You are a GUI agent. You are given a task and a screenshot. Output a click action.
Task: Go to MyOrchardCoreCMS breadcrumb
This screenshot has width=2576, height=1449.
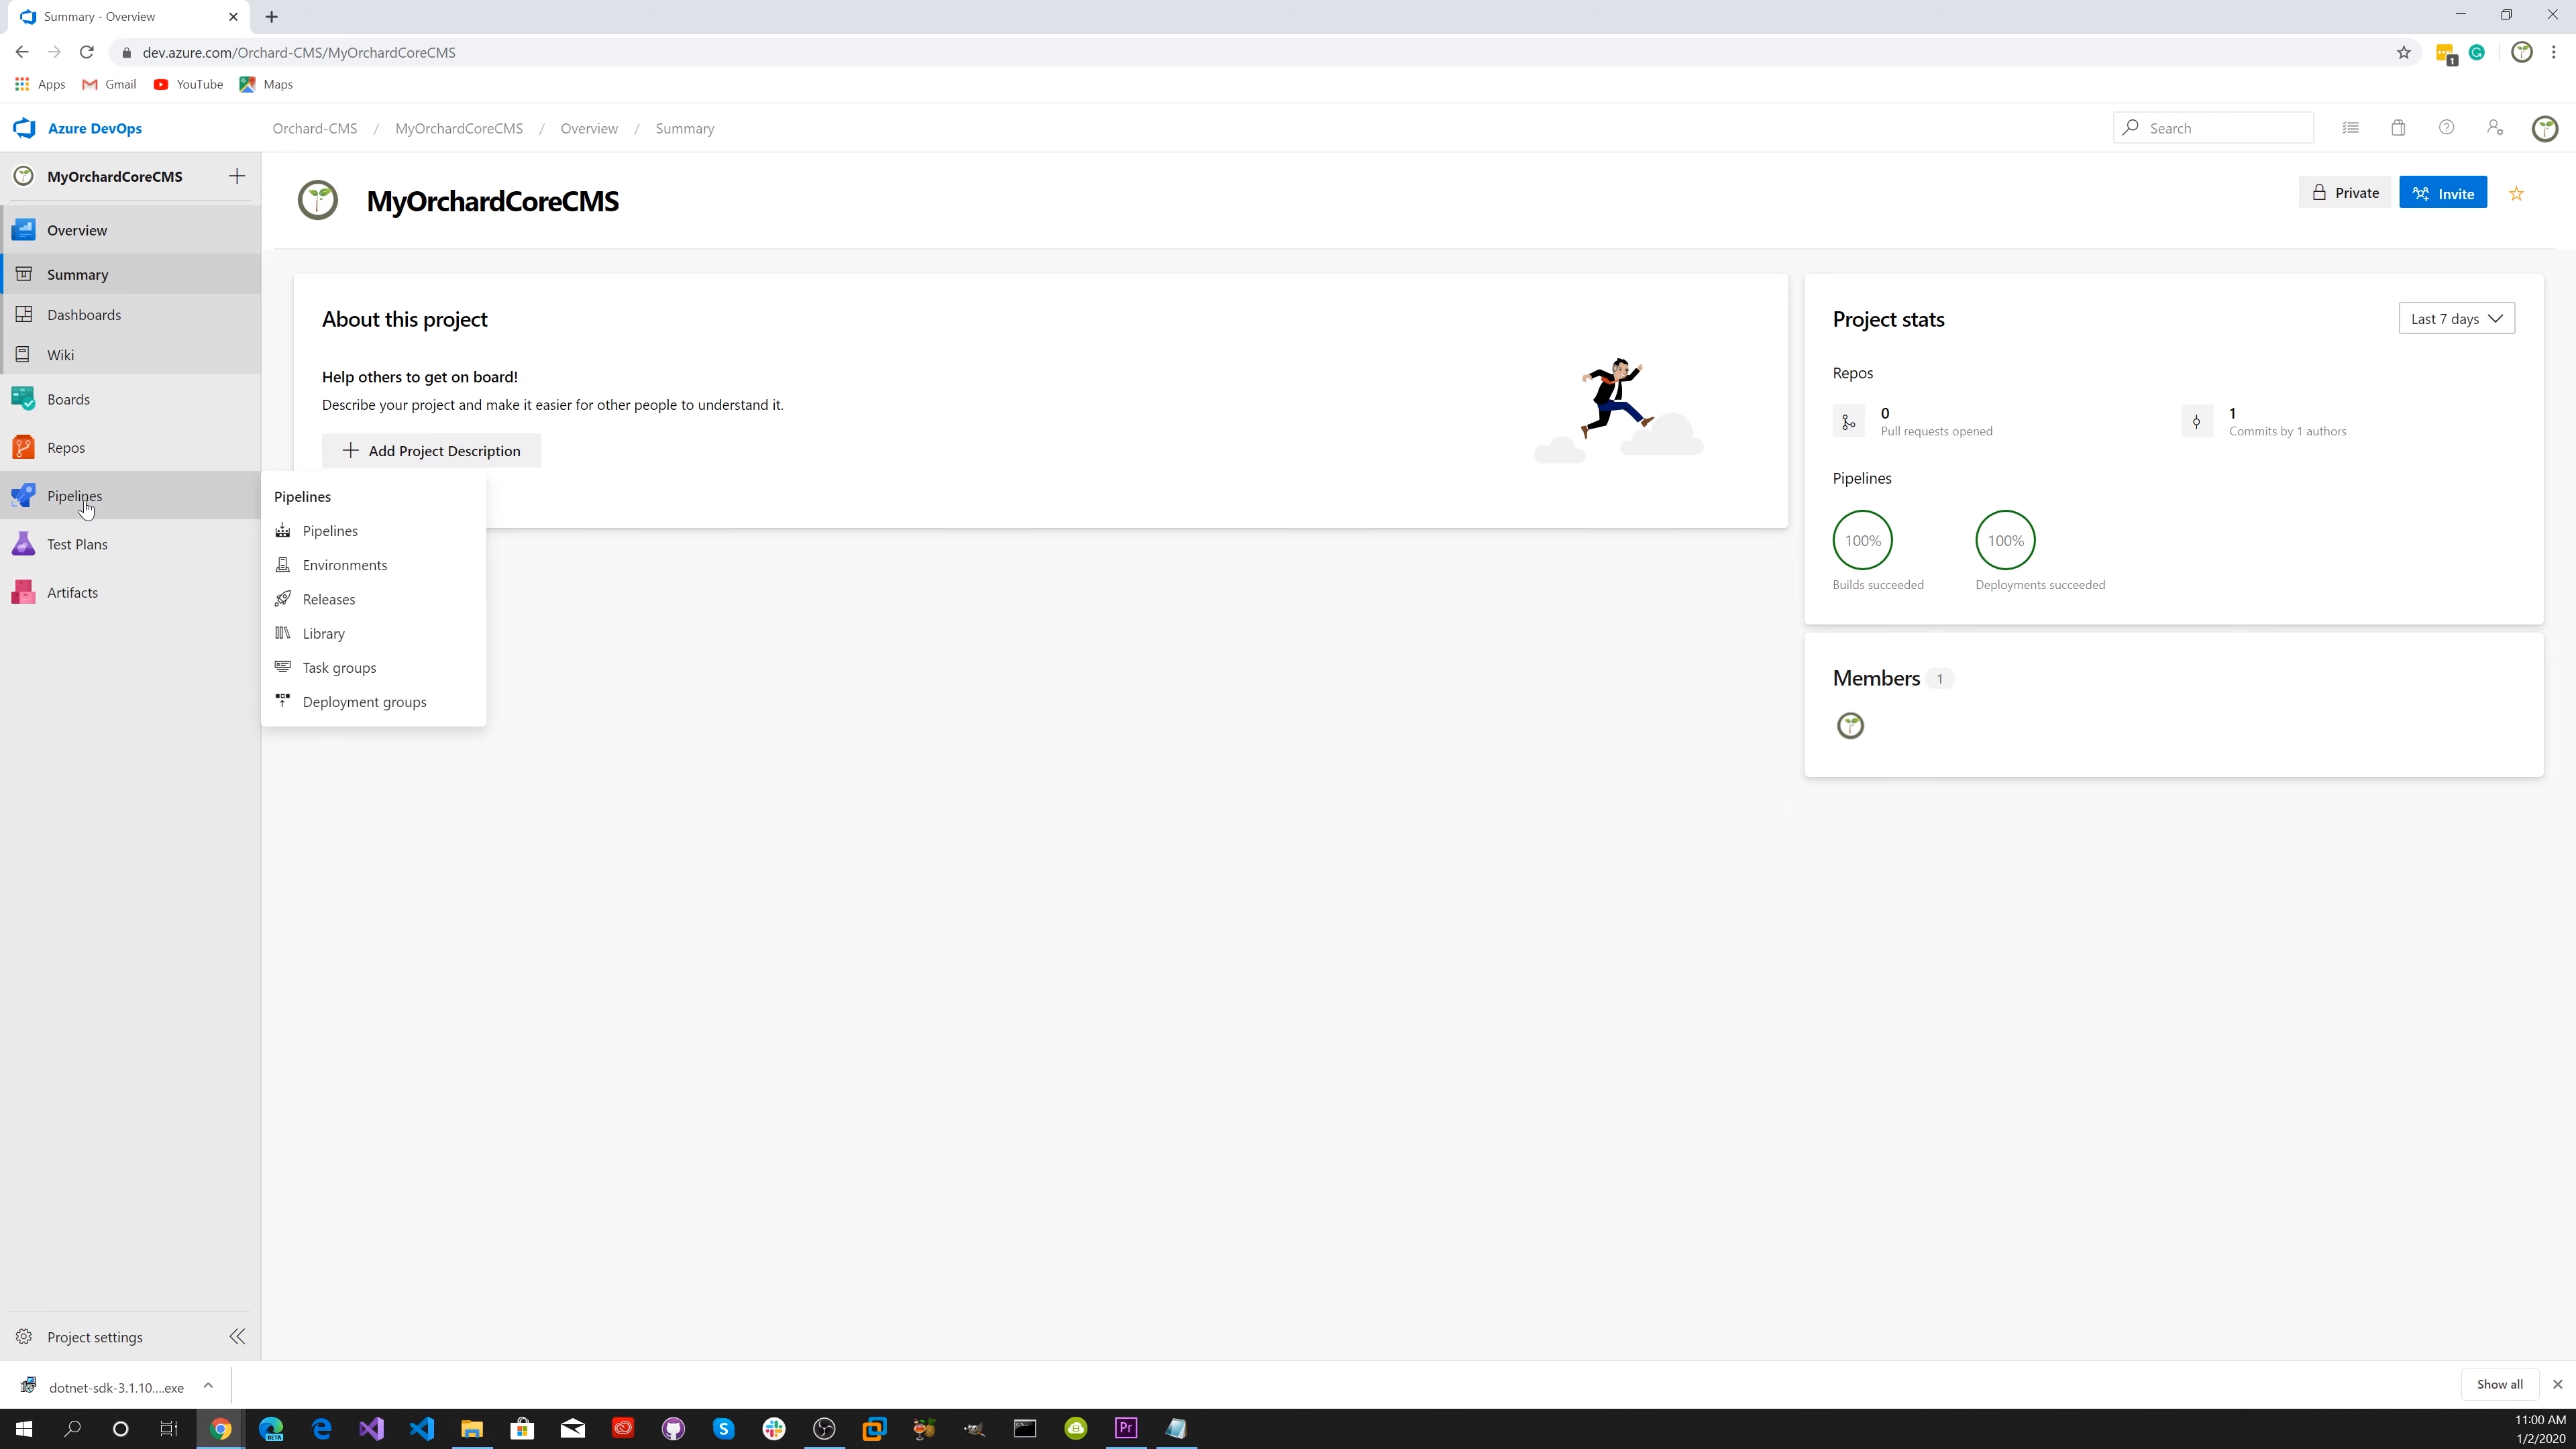tap(459, 128)
